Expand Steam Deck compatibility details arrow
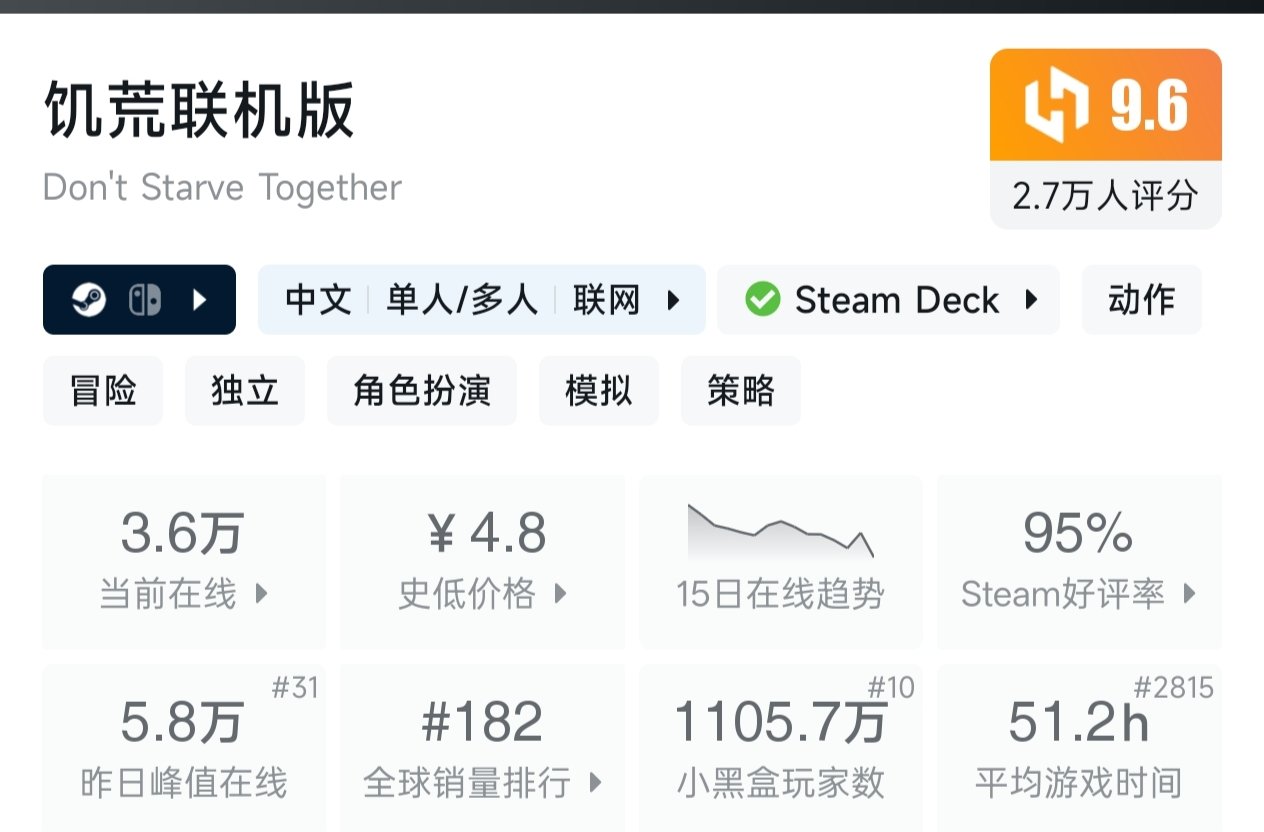 (1031, 300)
